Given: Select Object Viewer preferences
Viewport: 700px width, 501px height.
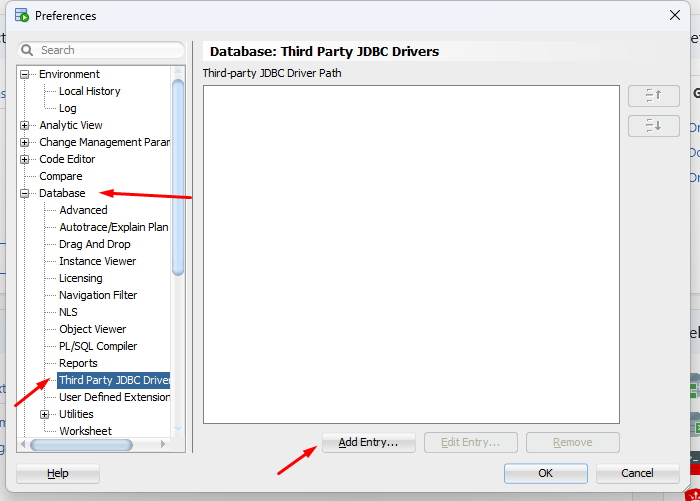Looking at the screenshot, I should coord(92,329).
